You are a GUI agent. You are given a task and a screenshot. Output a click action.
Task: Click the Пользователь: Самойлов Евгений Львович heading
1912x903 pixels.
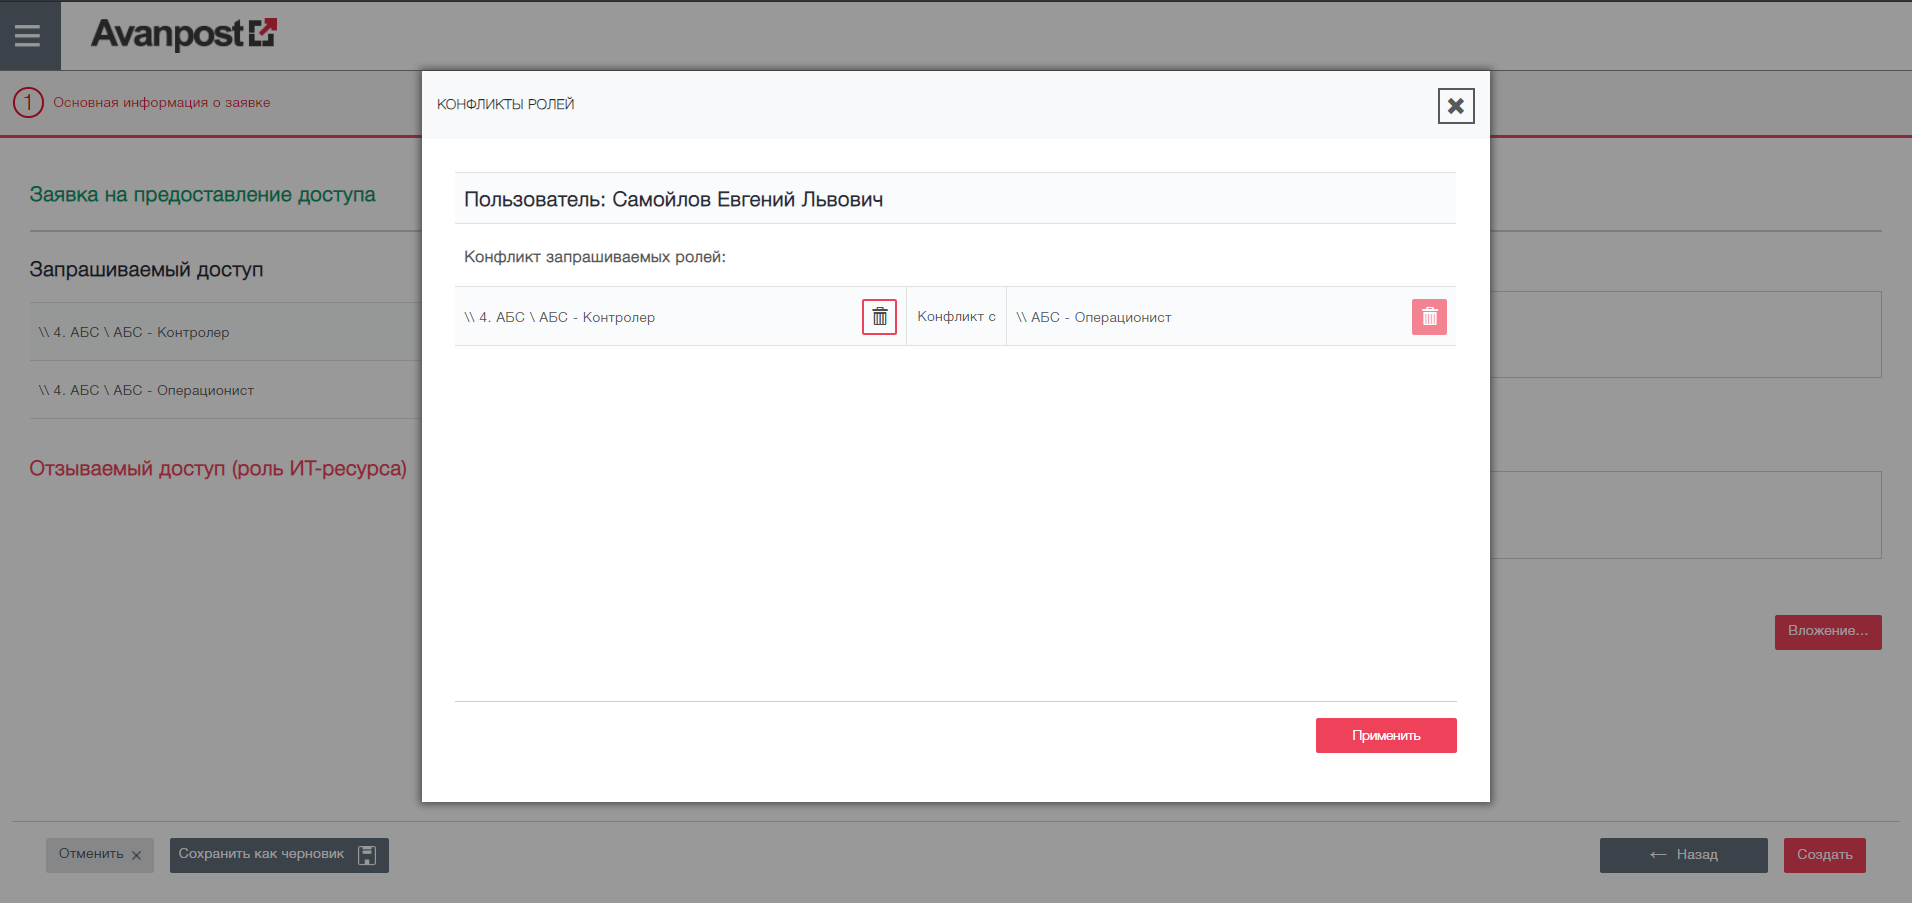(673, 199)
